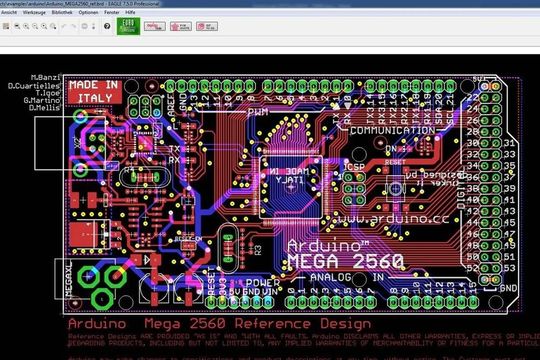This screenshot has height=360, width=540.
Task: Click the Zoom select area icon
Action: (53, 26)
